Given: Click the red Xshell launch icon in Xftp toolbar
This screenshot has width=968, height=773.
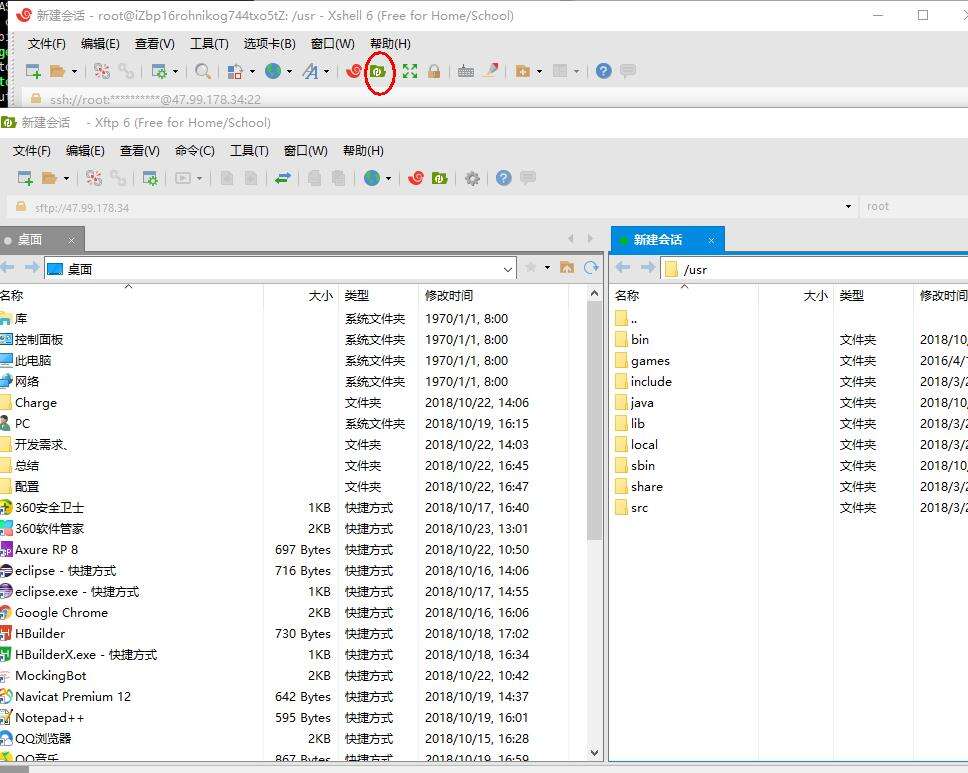Looking at the screenshot, I should (416, 178).
